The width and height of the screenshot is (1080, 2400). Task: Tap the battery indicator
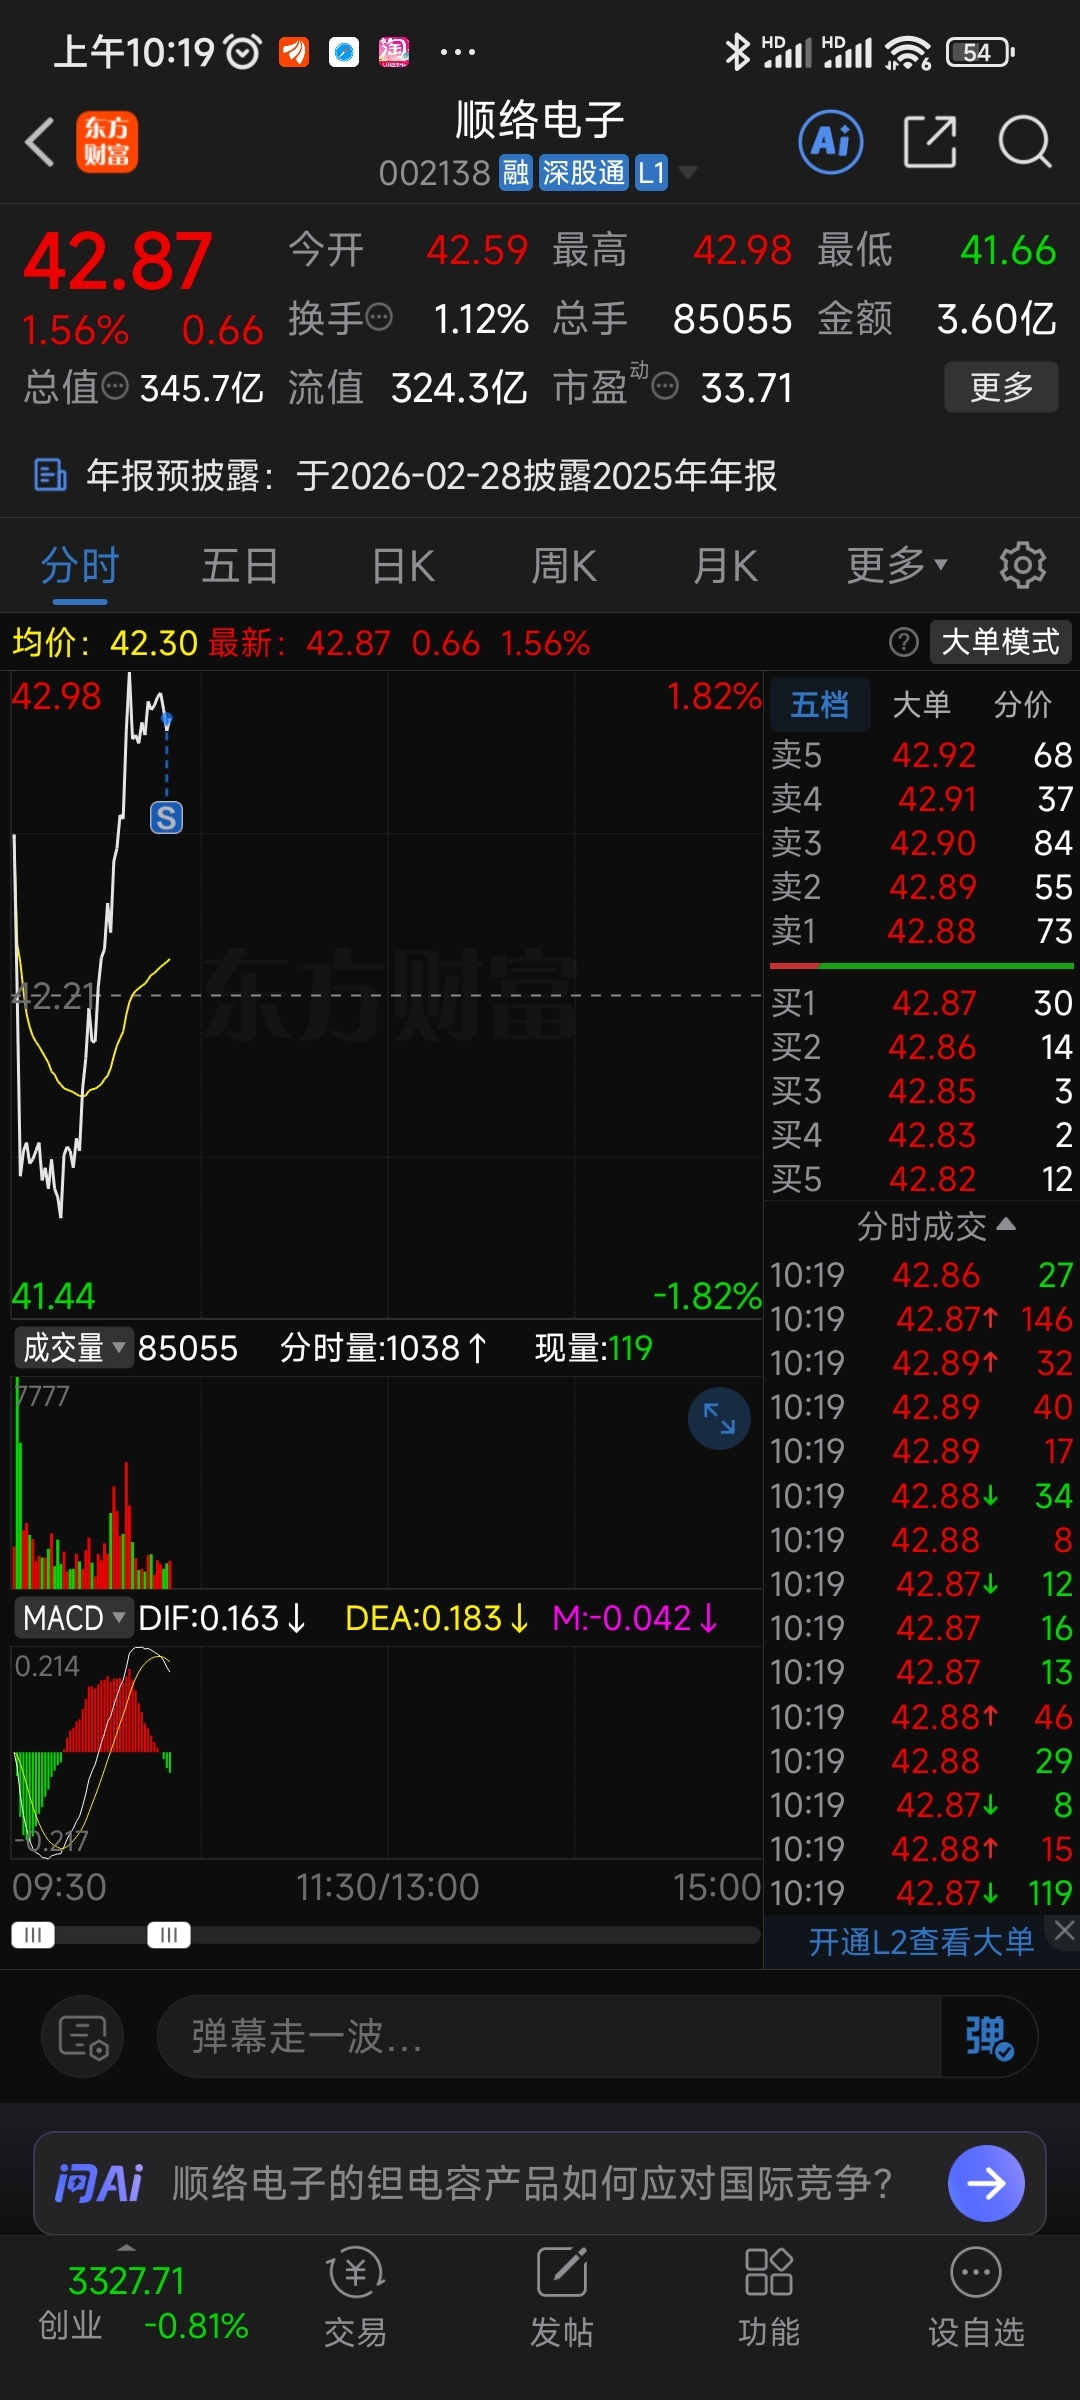[x=980, y=51]
